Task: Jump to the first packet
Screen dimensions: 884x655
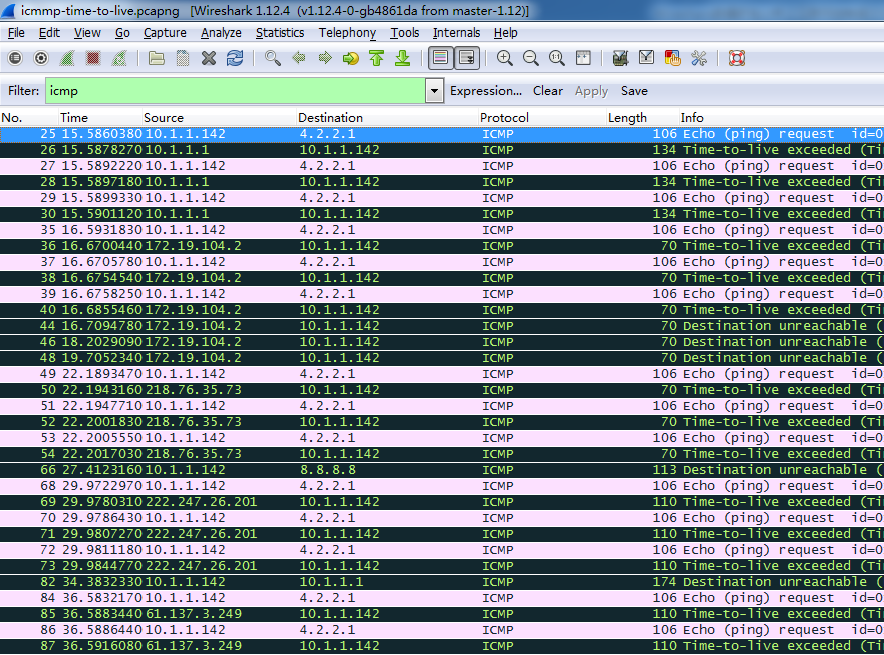Action: pos(377,58)
